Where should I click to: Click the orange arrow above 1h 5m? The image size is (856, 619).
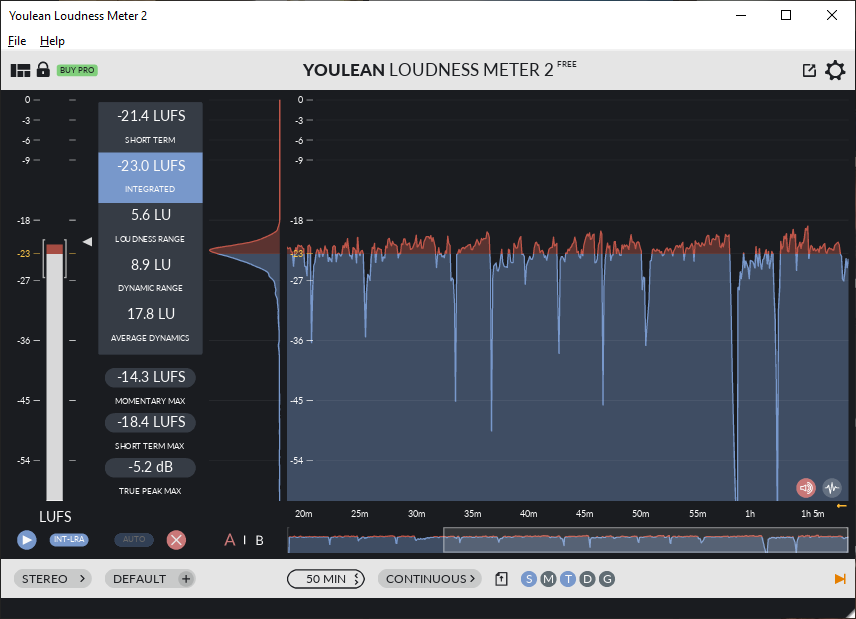[842, 506]
